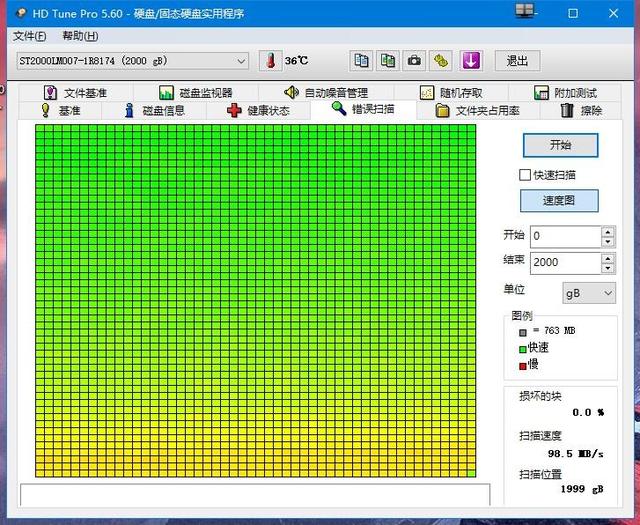Switch to the 磁盘监视器 tab
Viewport: 640px width, 525px height.
click(196, 93)
